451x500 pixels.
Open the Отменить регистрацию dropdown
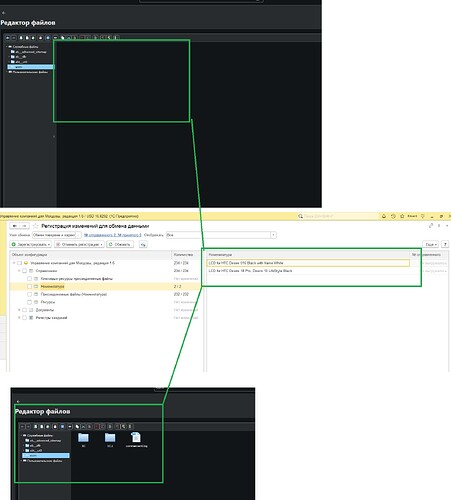pyautogui.click(x=79, y=244)
